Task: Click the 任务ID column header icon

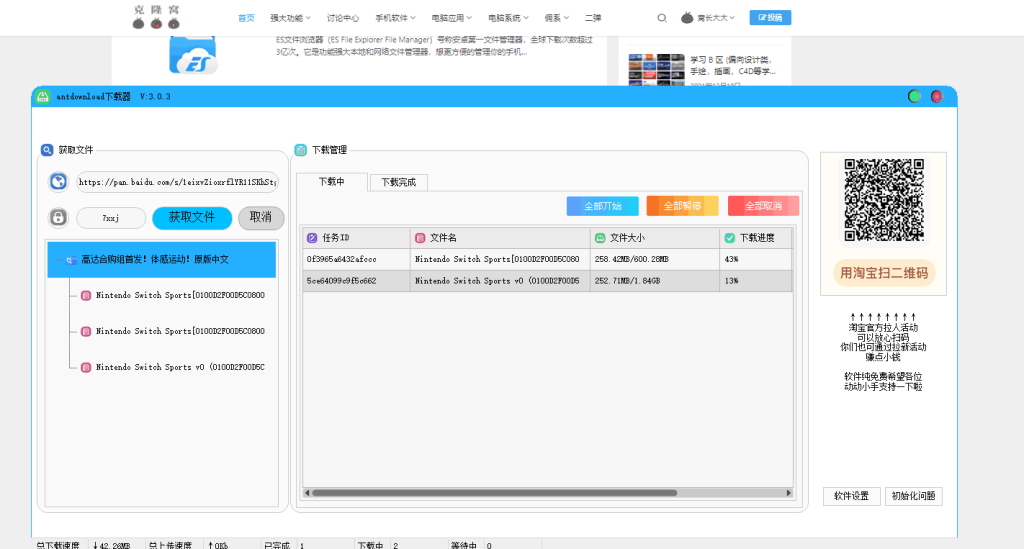Action: tap(312, 238)
